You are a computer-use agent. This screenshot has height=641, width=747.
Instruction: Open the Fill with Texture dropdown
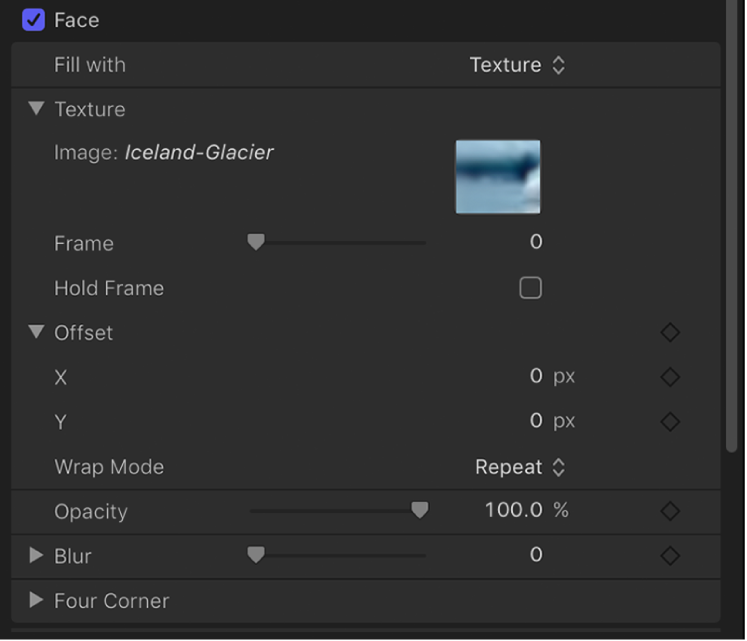click(517, 65)
